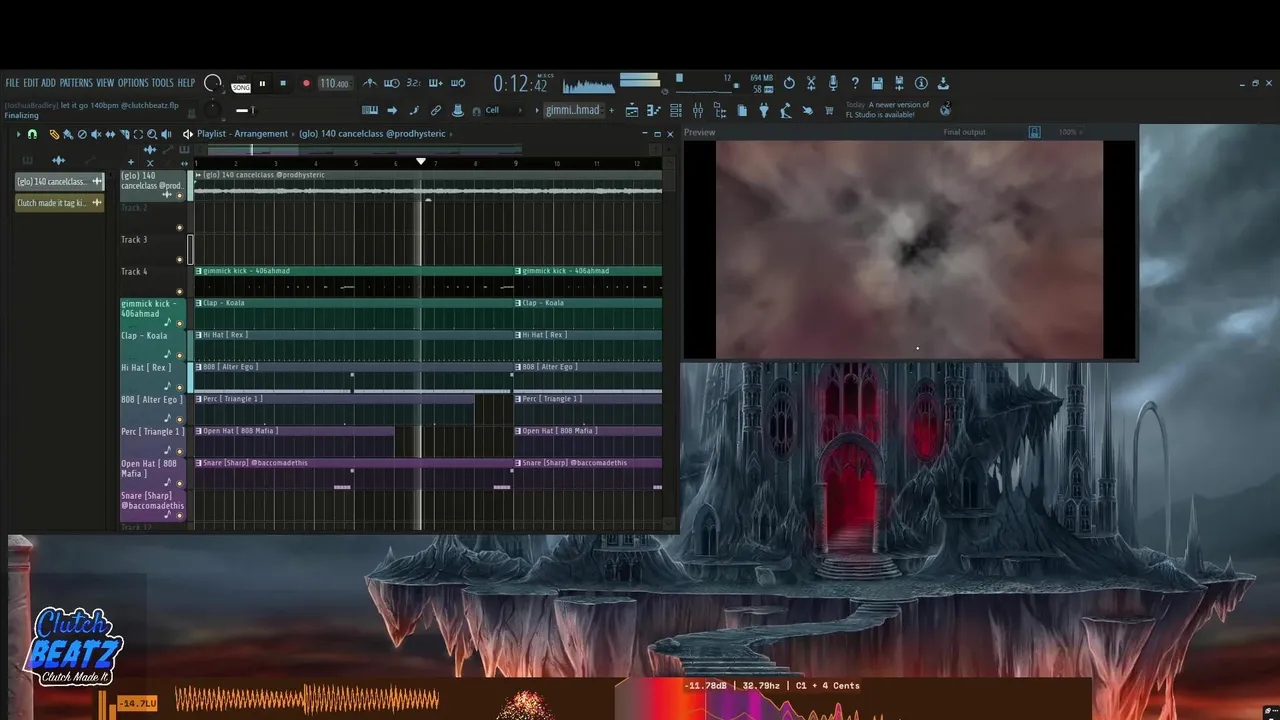
Task: Open the help question mark icon
Action: pos(855,83)
